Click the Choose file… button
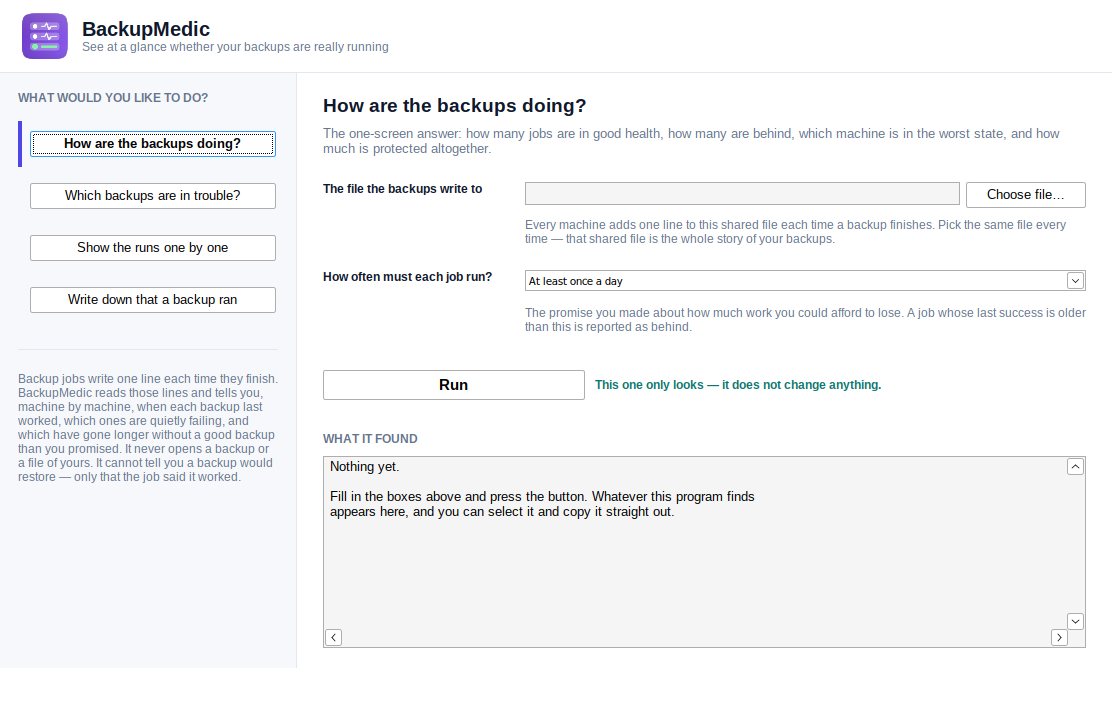This screenshot has height=726, width=1112. tap(1025, 194)
